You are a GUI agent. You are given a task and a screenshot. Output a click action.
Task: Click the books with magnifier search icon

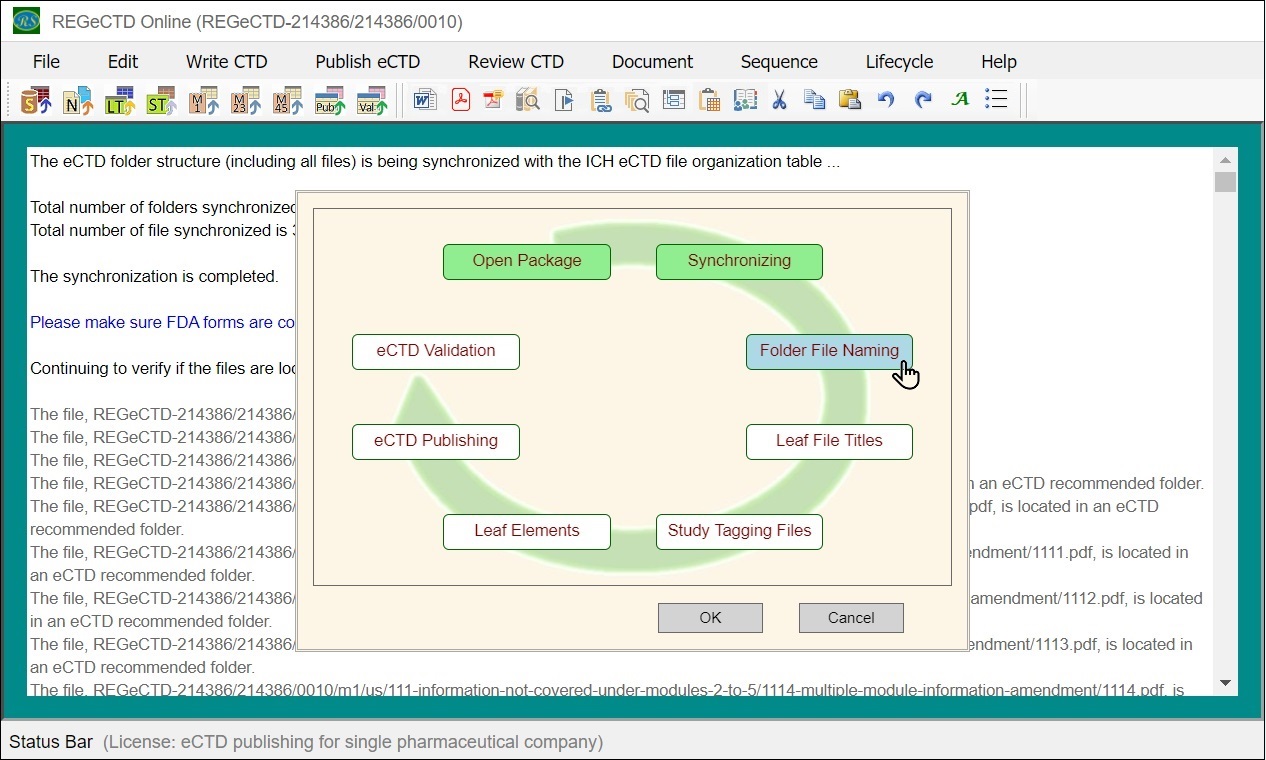click(528, 100)
